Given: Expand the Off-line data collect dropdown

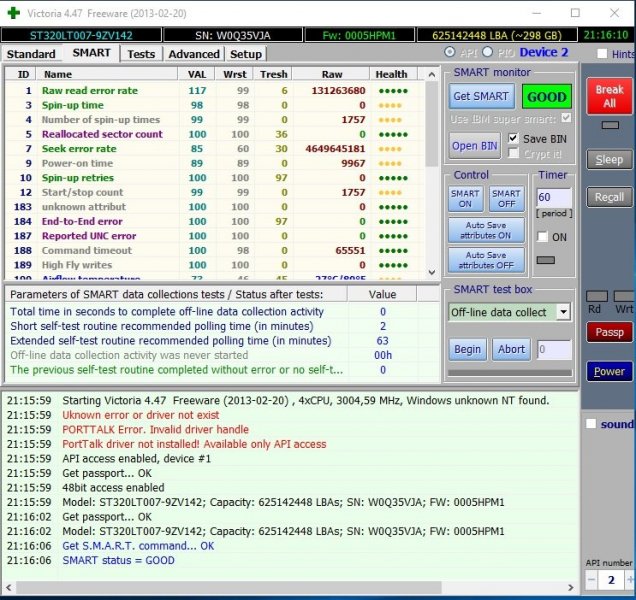Looking at the screenshot, I should (x=563, y=312).
